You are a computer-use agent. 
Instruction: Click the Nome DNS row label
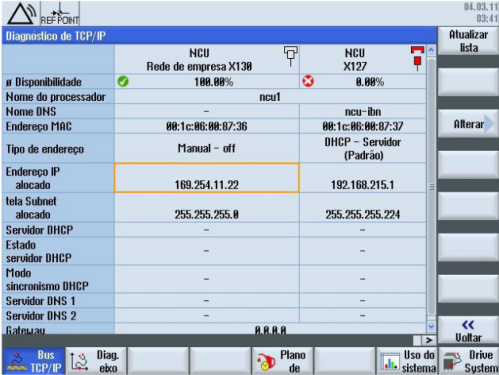31,112
